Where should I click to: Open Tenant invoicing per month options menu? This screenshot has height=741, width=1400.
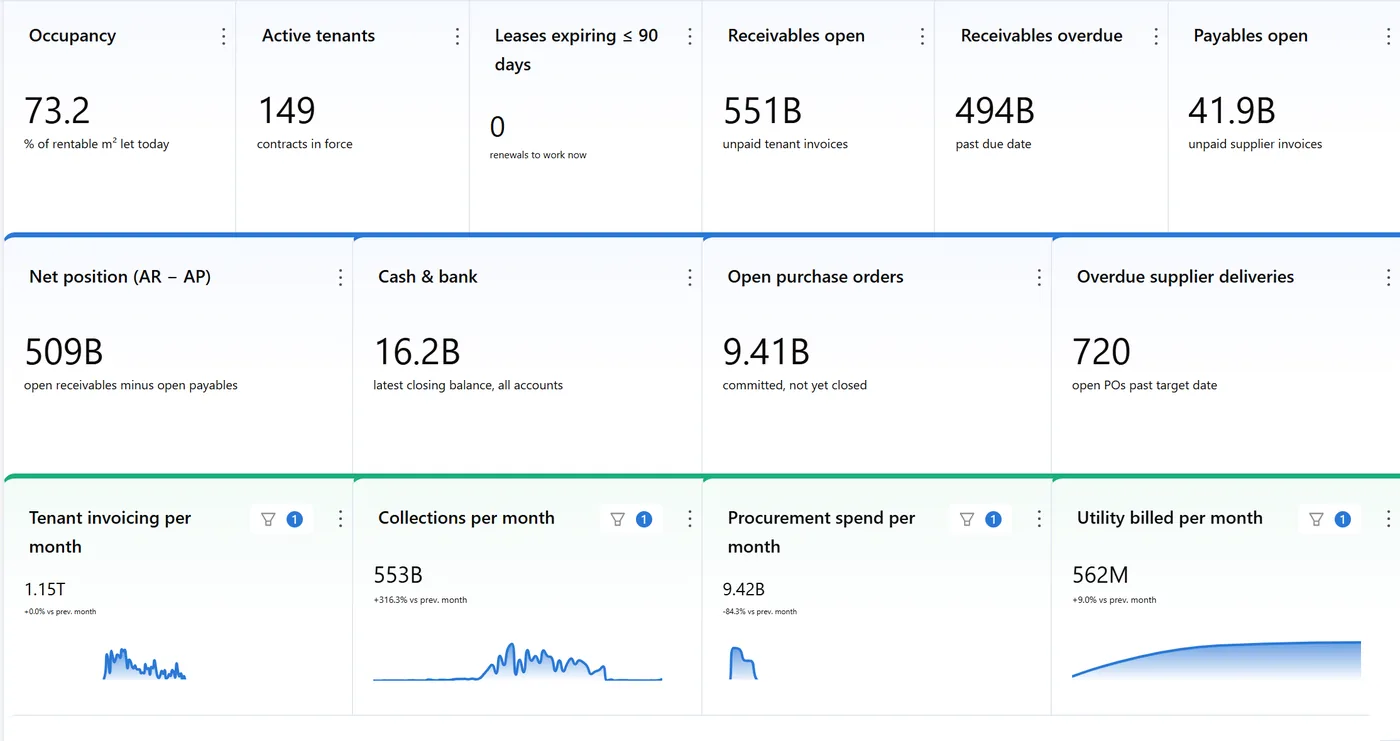coord(340,518)
